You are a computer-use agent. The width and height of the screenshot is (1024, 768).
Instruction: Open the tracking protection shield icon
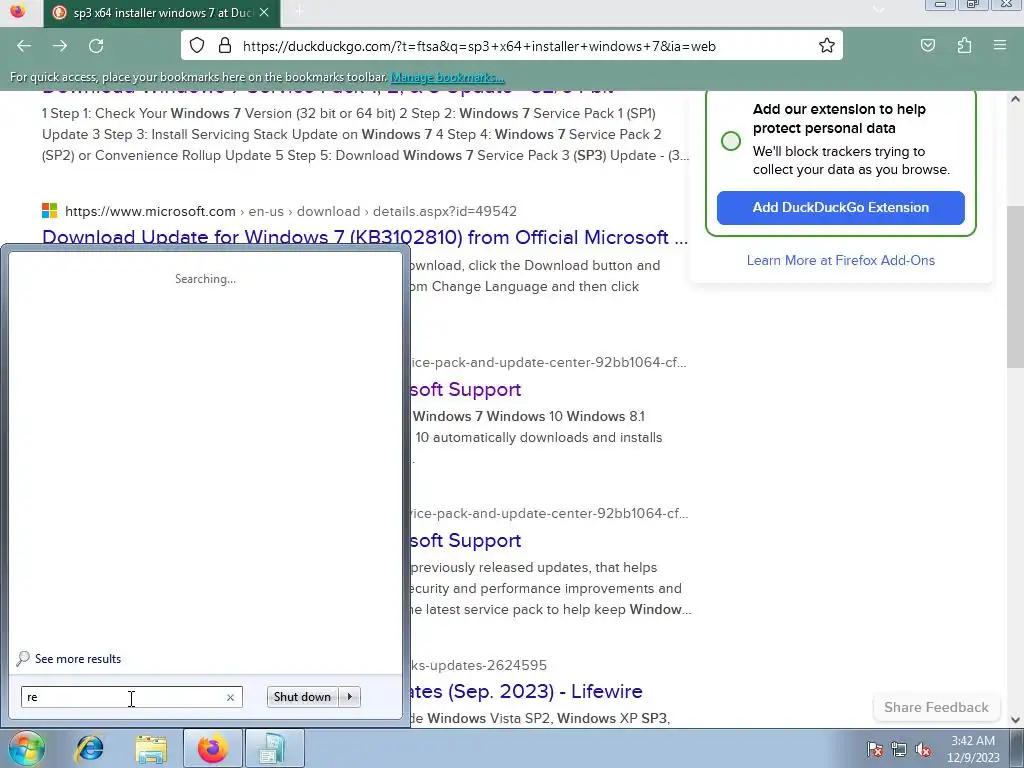[x=197, y=46]
